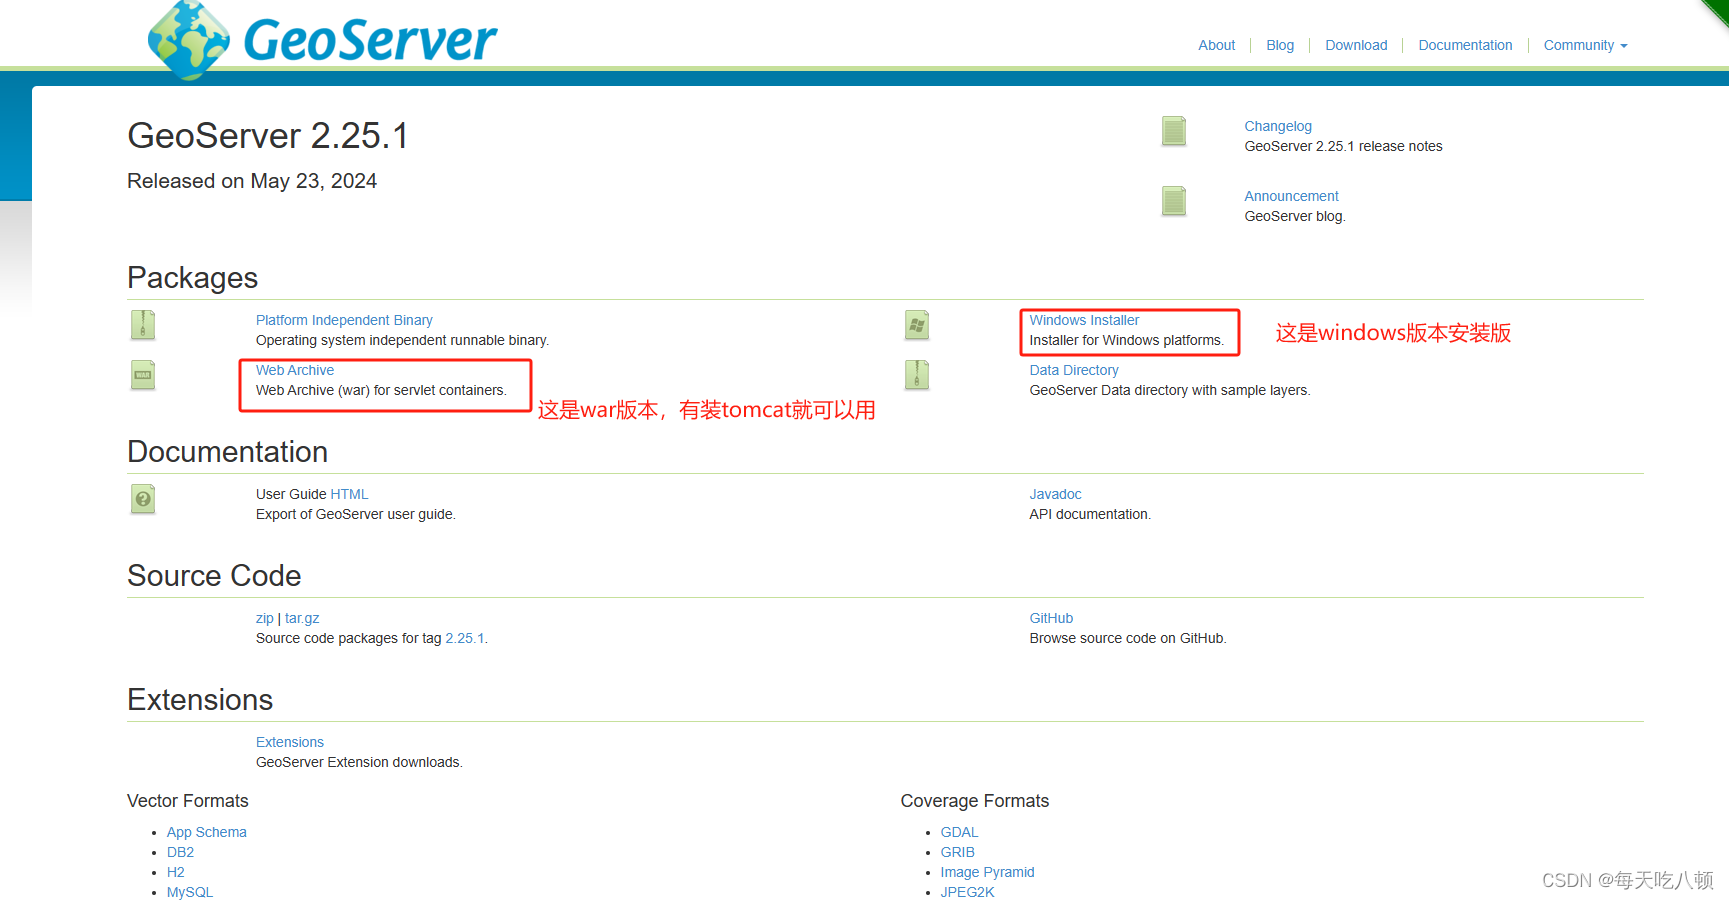Open the Extensions downloads link
The height and width of the screenshot is (900, 1729).
click(x=290, y=742)
